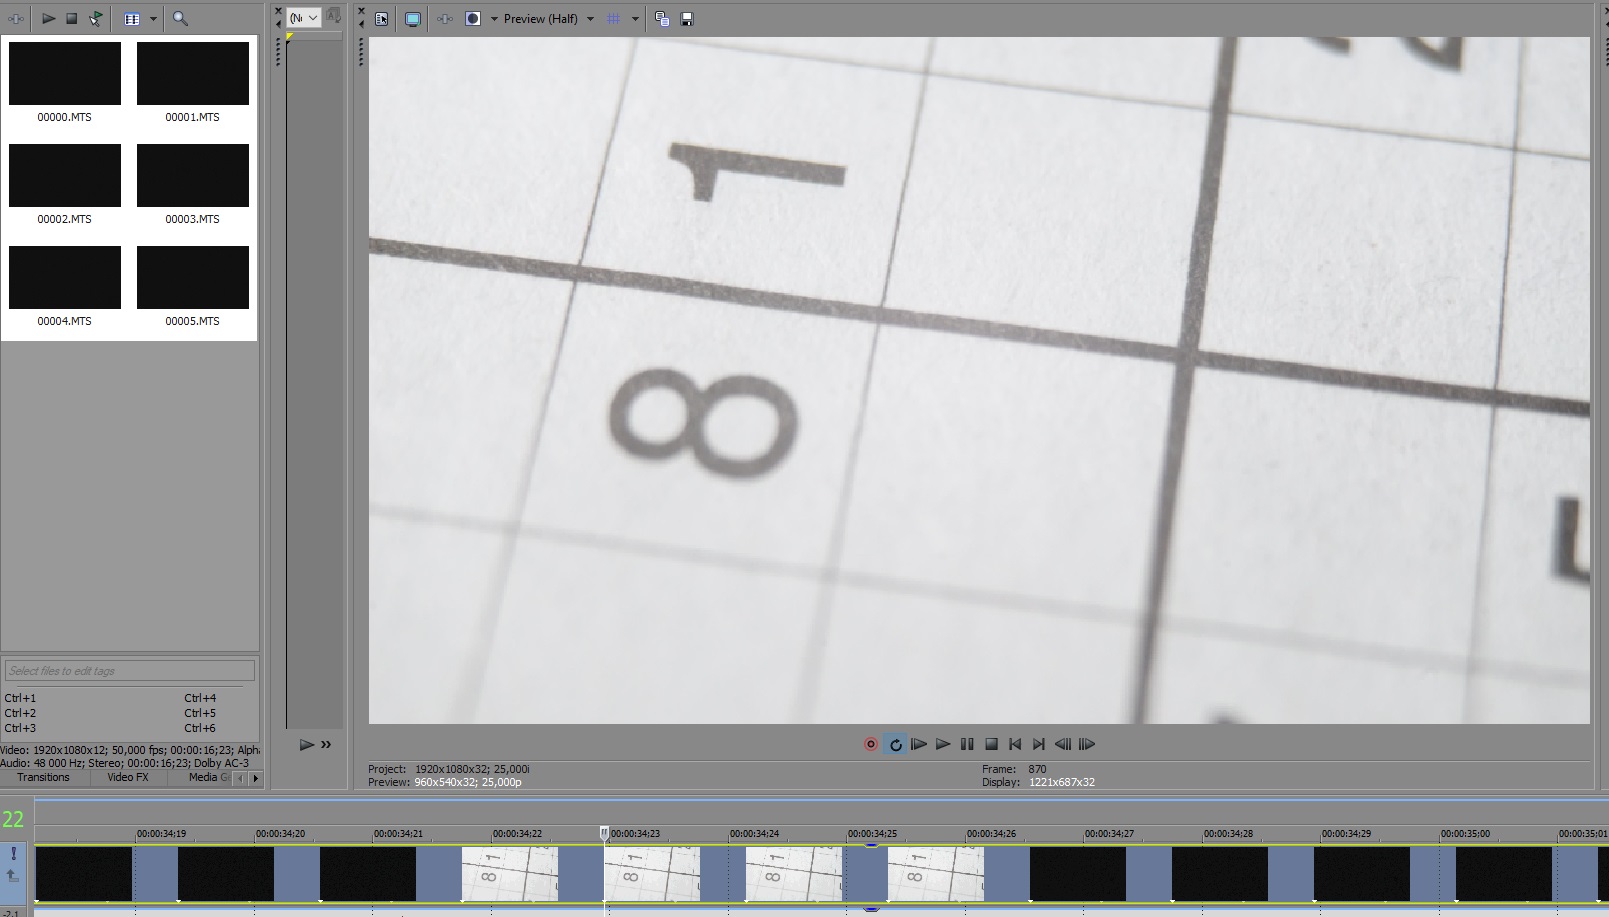Image resolution: width=1609 pixels, height=917 pixels.
Task: Switch to the Transitions tab
Action: pos(43,777)
